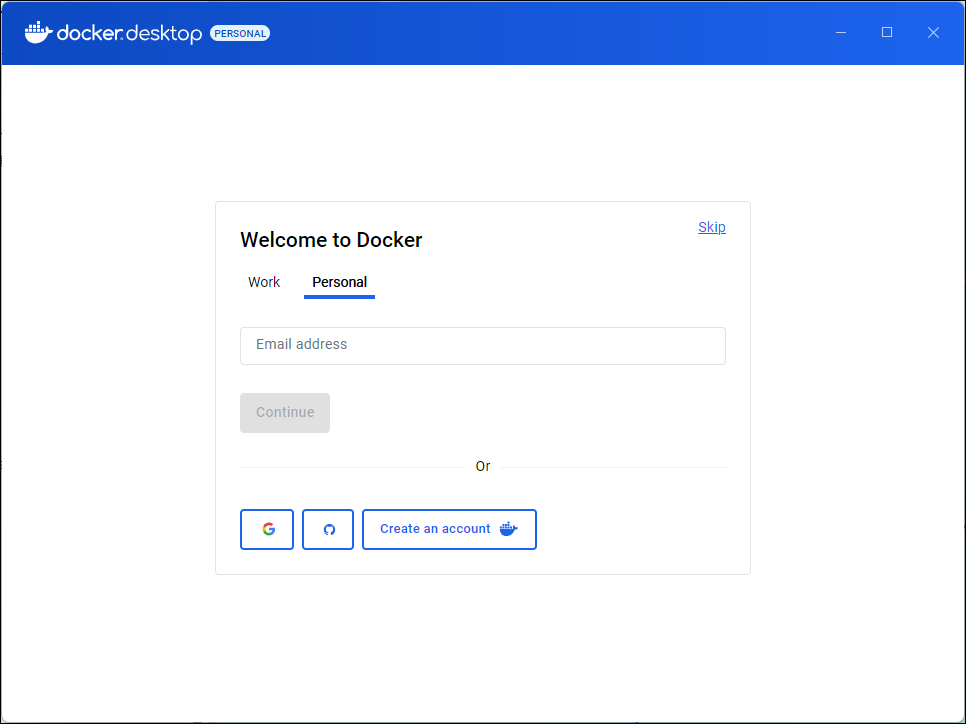The image size is (966, 724).
Task: Sign in with the Google icon button
Action: 267,529
